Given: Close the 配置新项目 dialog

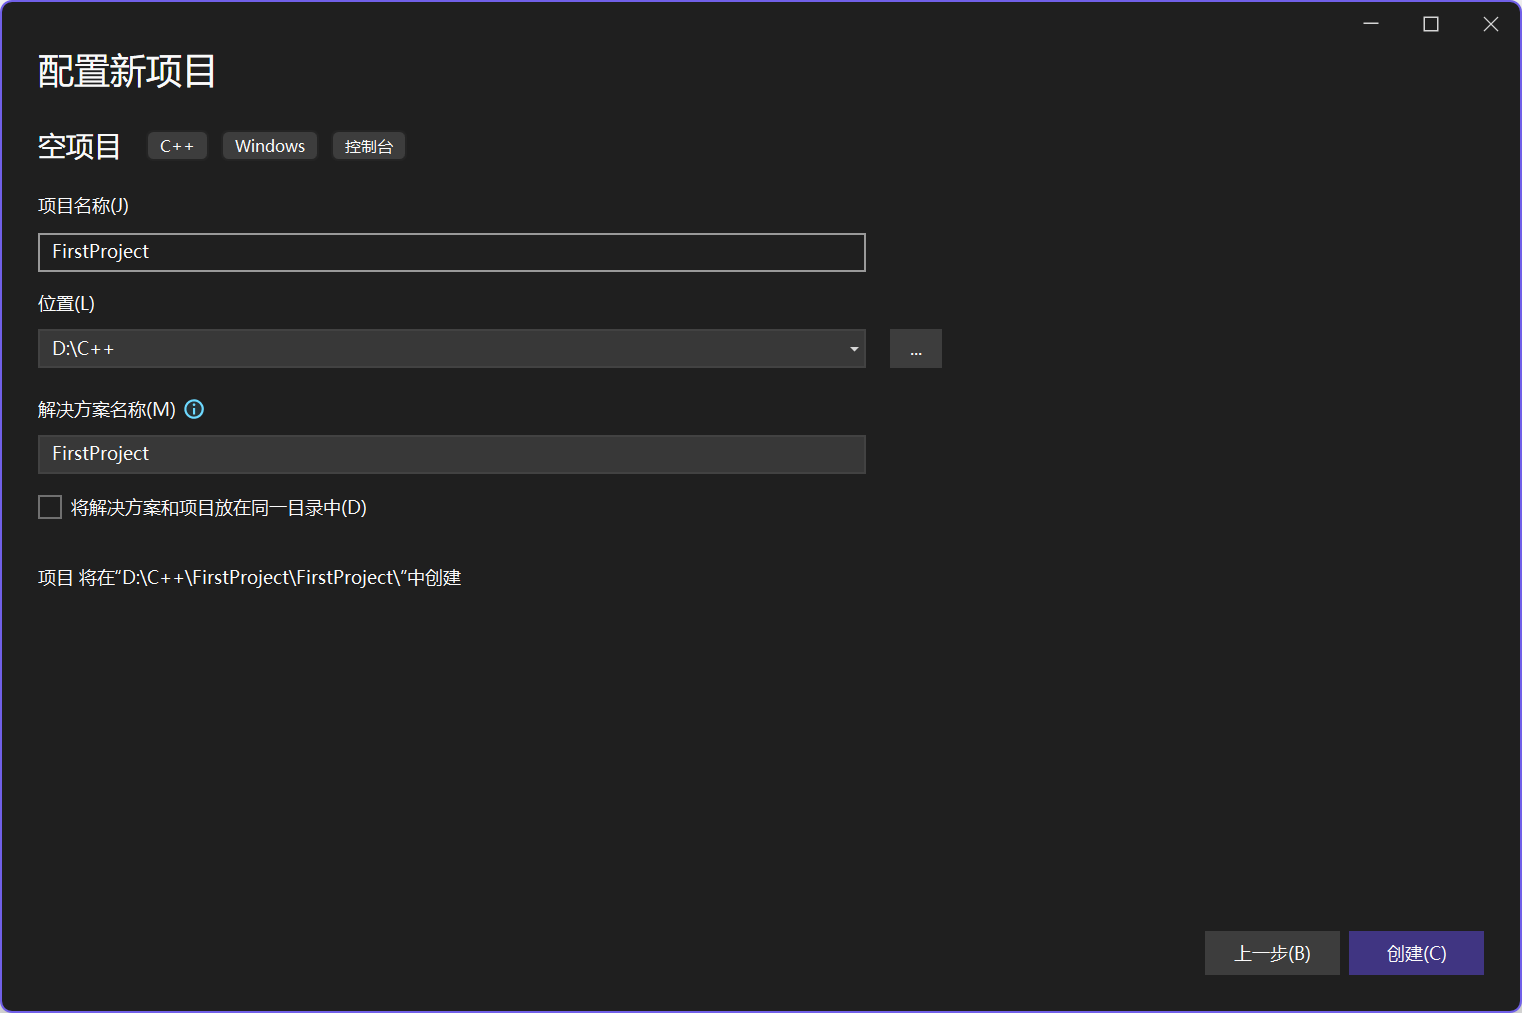Looking at the screenshot, I should [x=1490, y=24].
